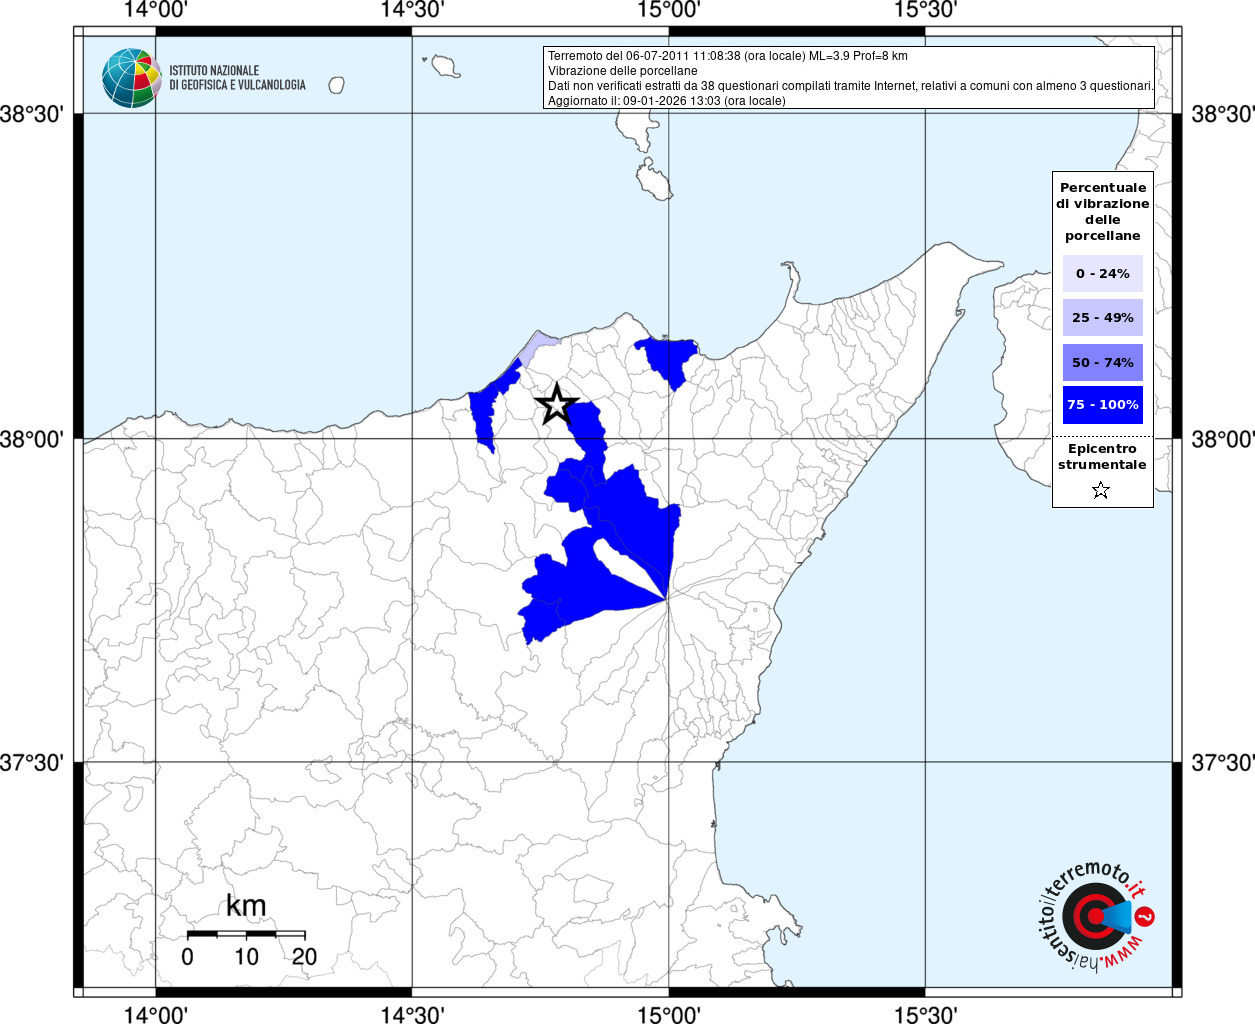Click the 'Istituto Nazionale di Geofisica e Vulcanologia' text

click(237, 78)
